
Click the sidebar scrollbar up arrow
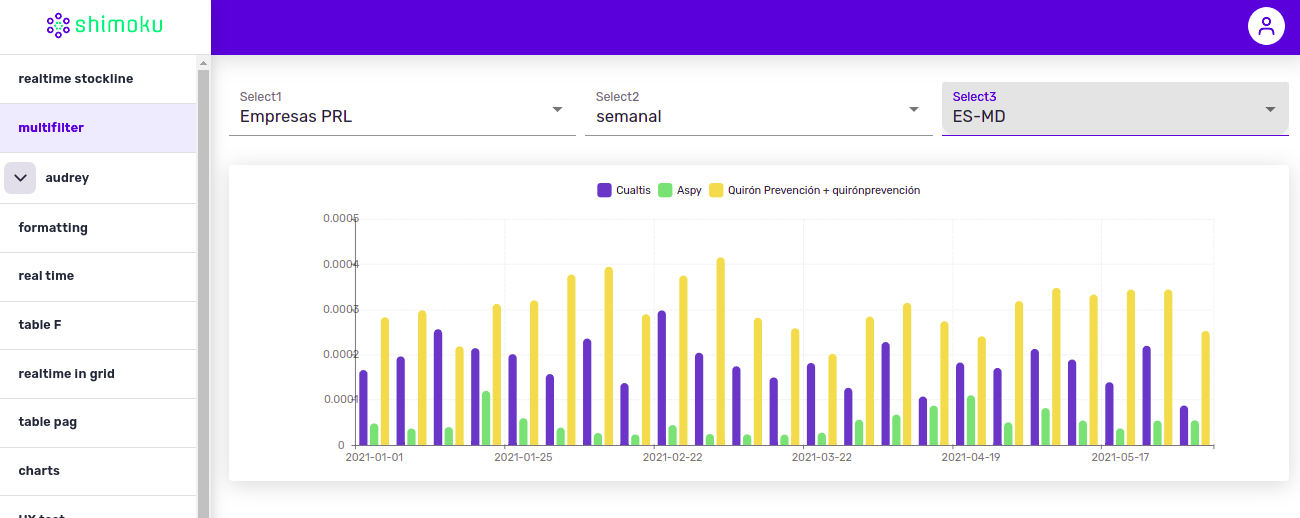coord(203,62)
